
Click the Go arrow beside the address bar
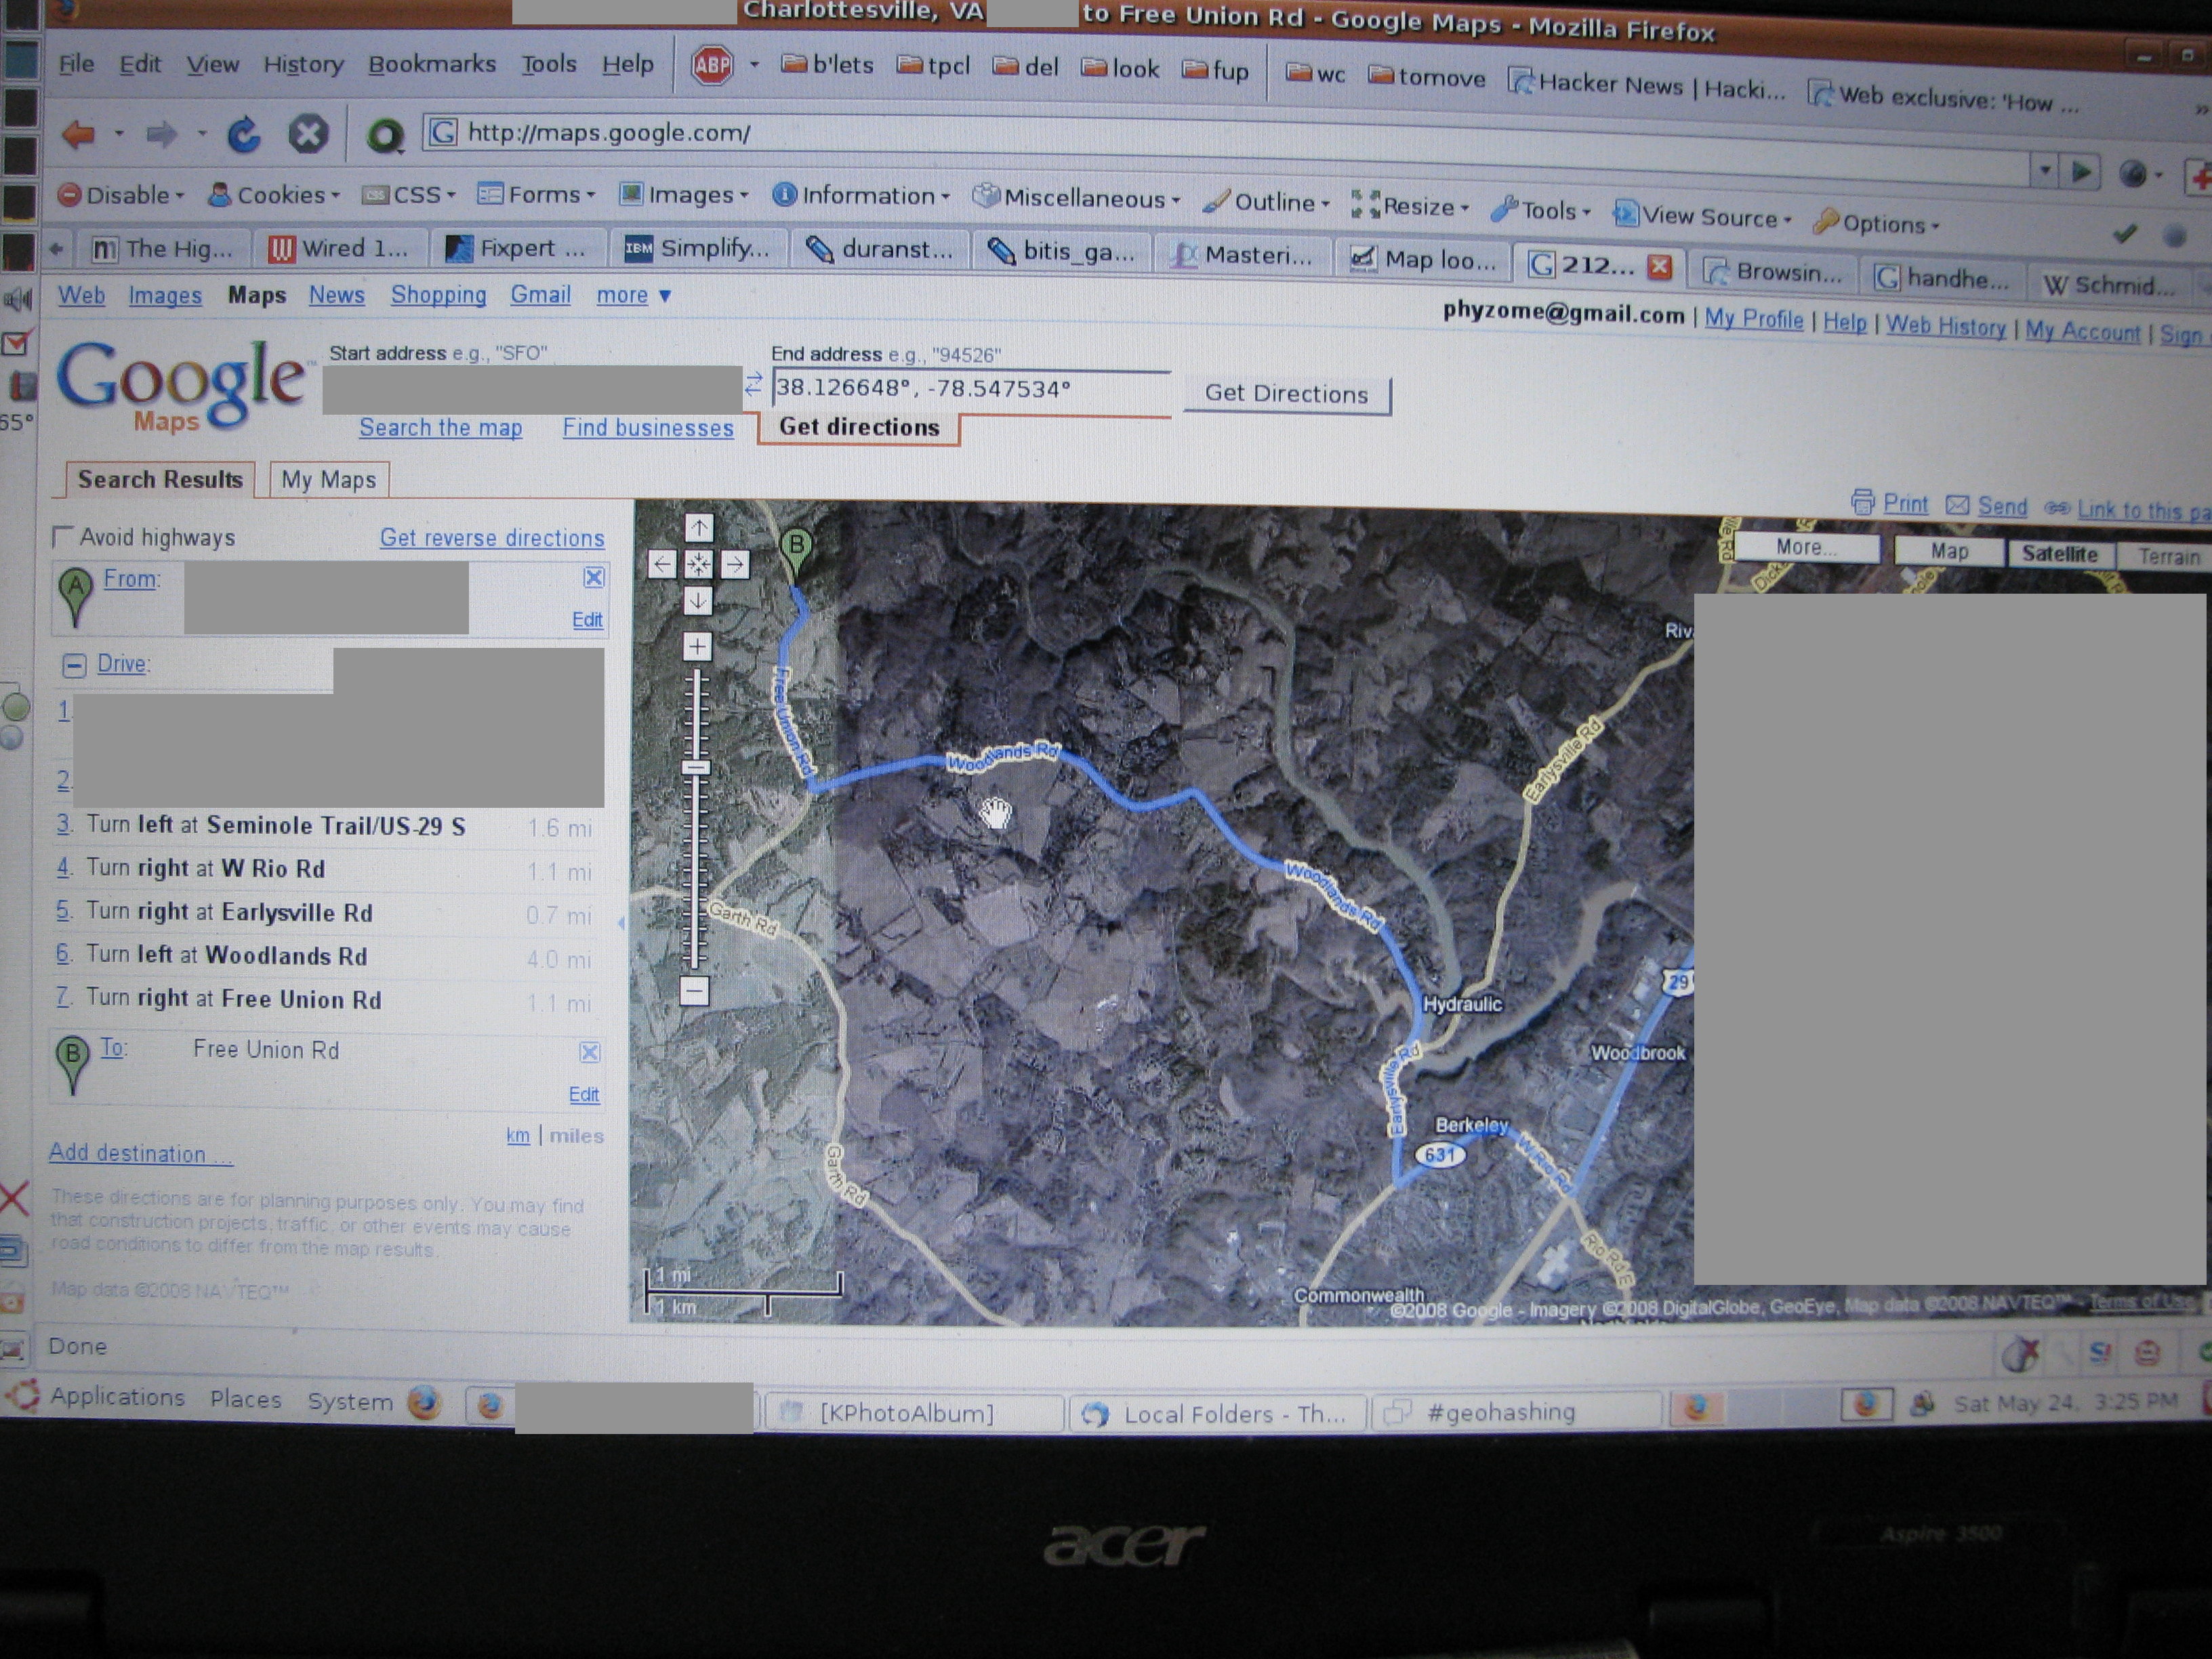[x=2082, y=172]
